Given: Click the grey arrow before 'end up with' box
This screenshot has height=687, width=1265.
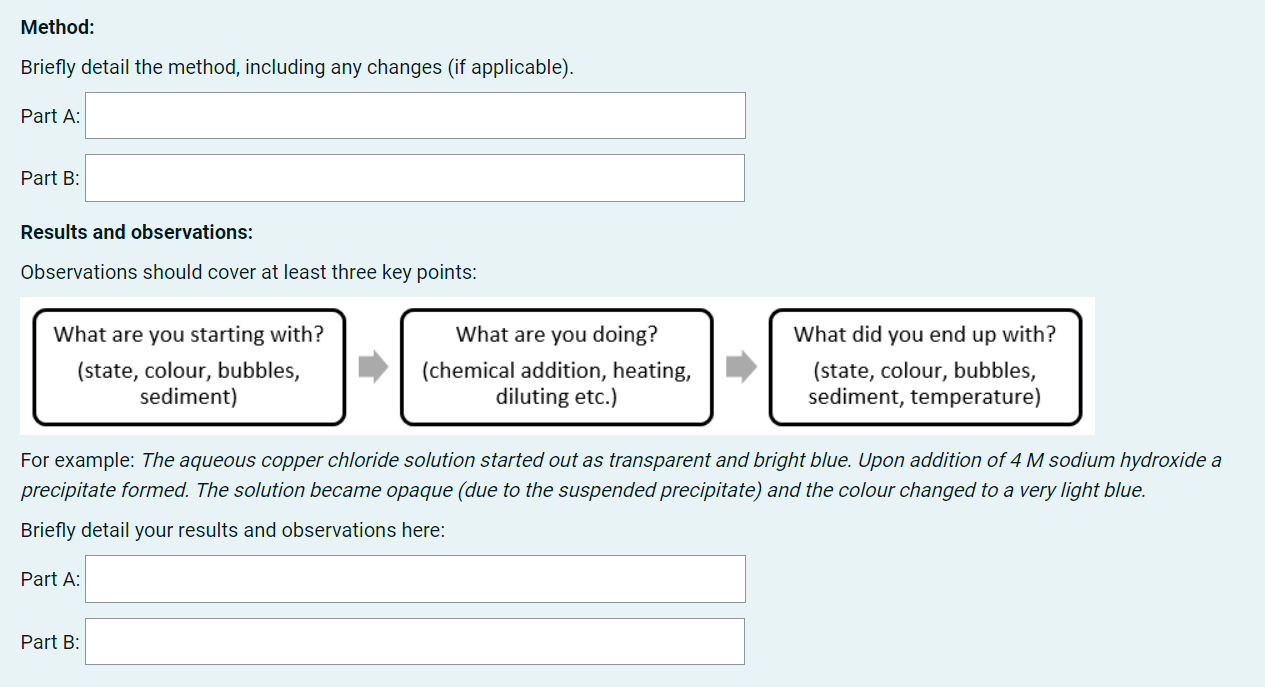Looking at the screenshot, I should pos(741,366).
